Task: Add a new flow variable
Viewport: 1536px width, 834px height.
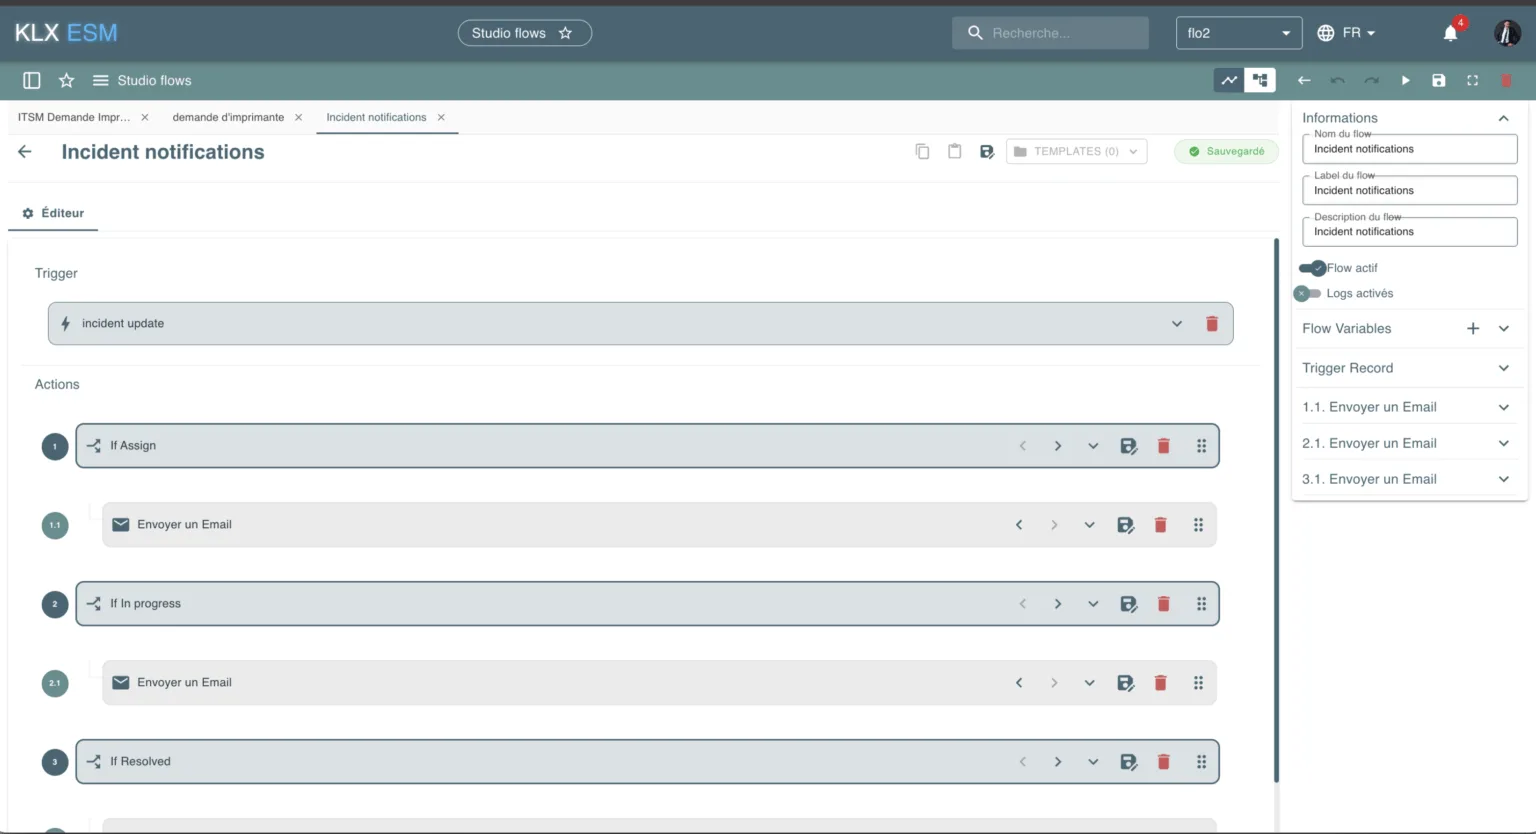Action: (x=1472, y=328)
